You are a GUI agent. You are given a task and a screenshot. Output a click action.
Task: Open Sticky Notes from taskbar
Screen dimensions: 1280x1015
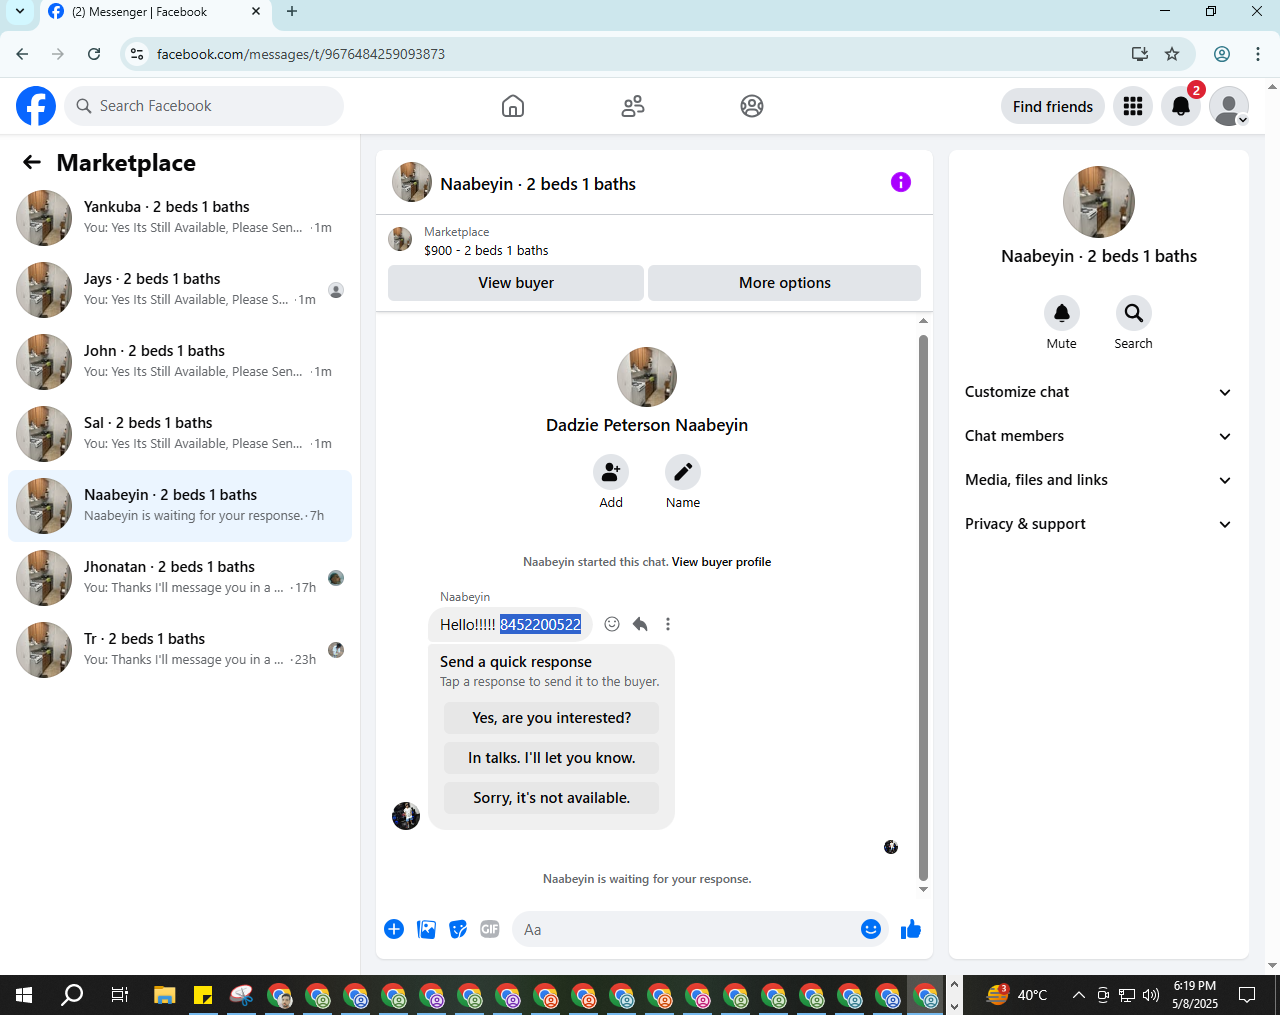tap(203, 995)
